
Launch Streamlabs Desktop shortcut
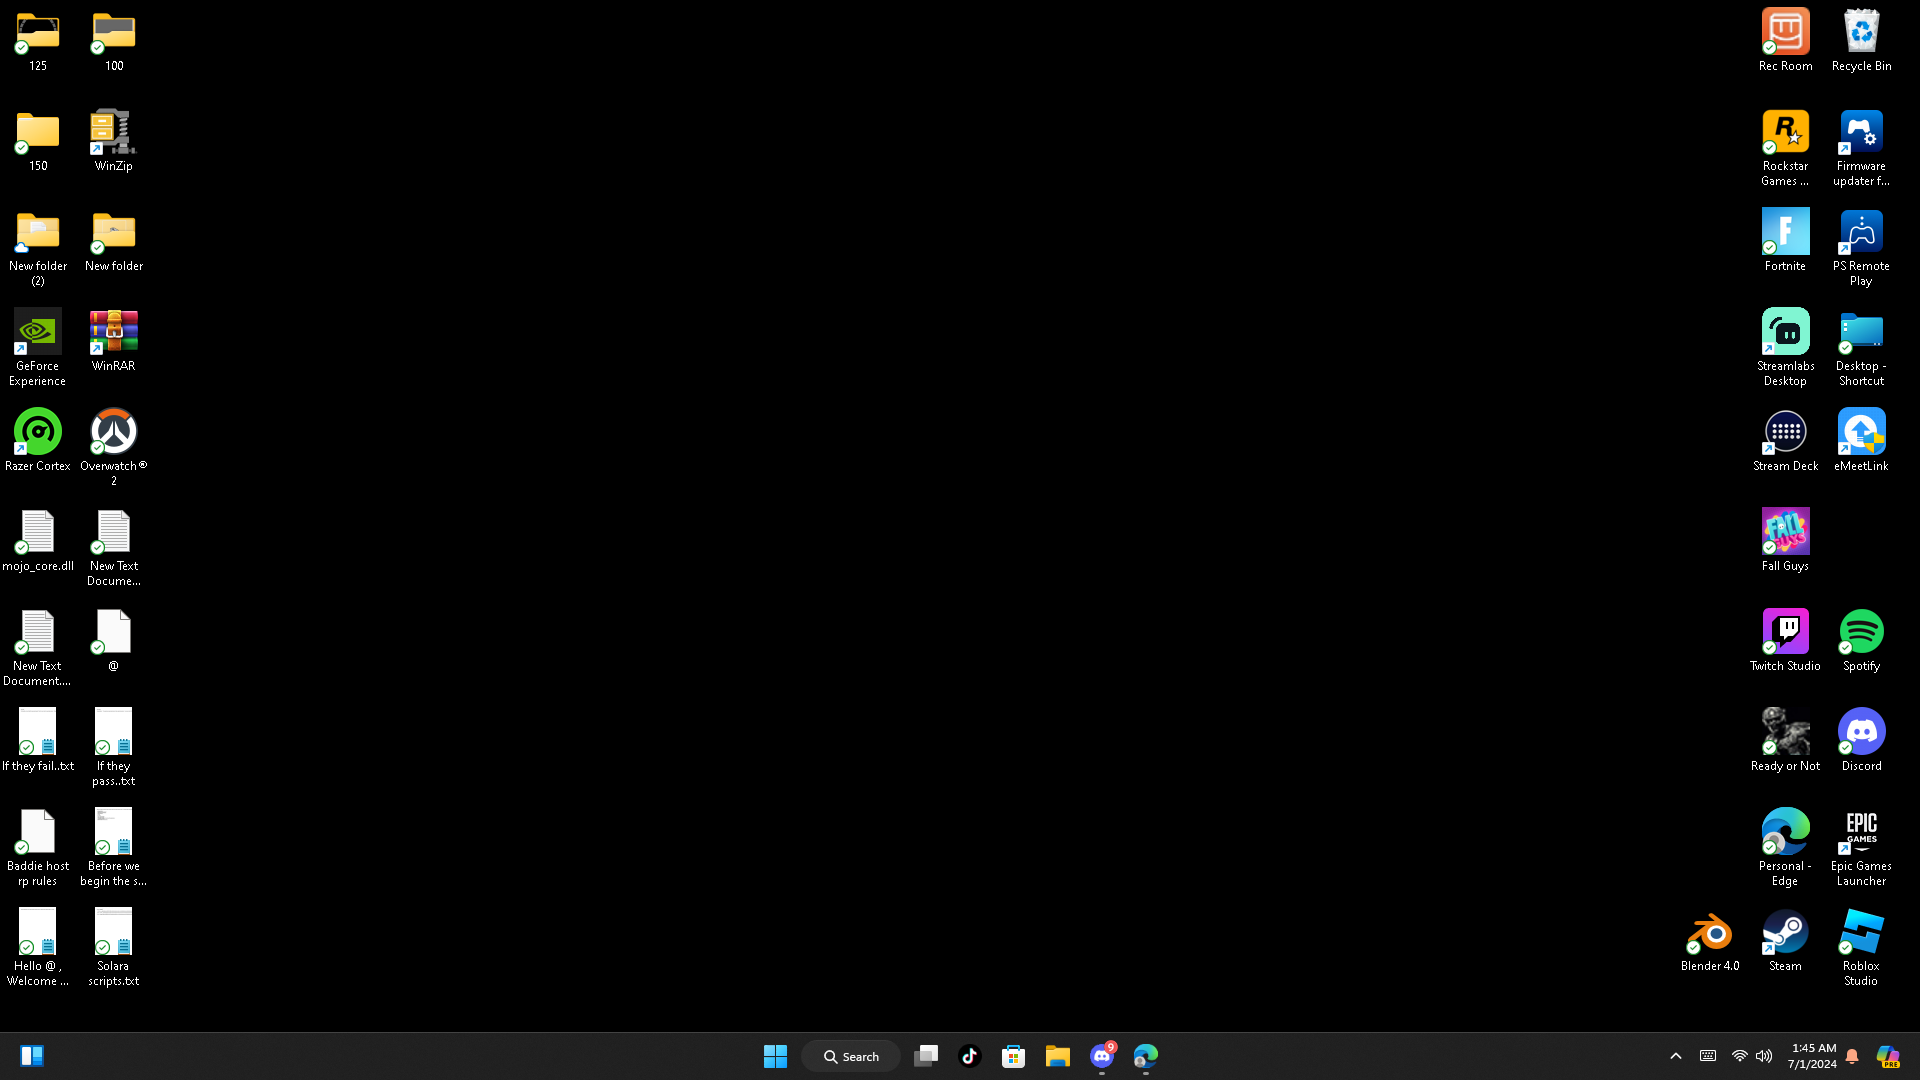(1785, 347)
